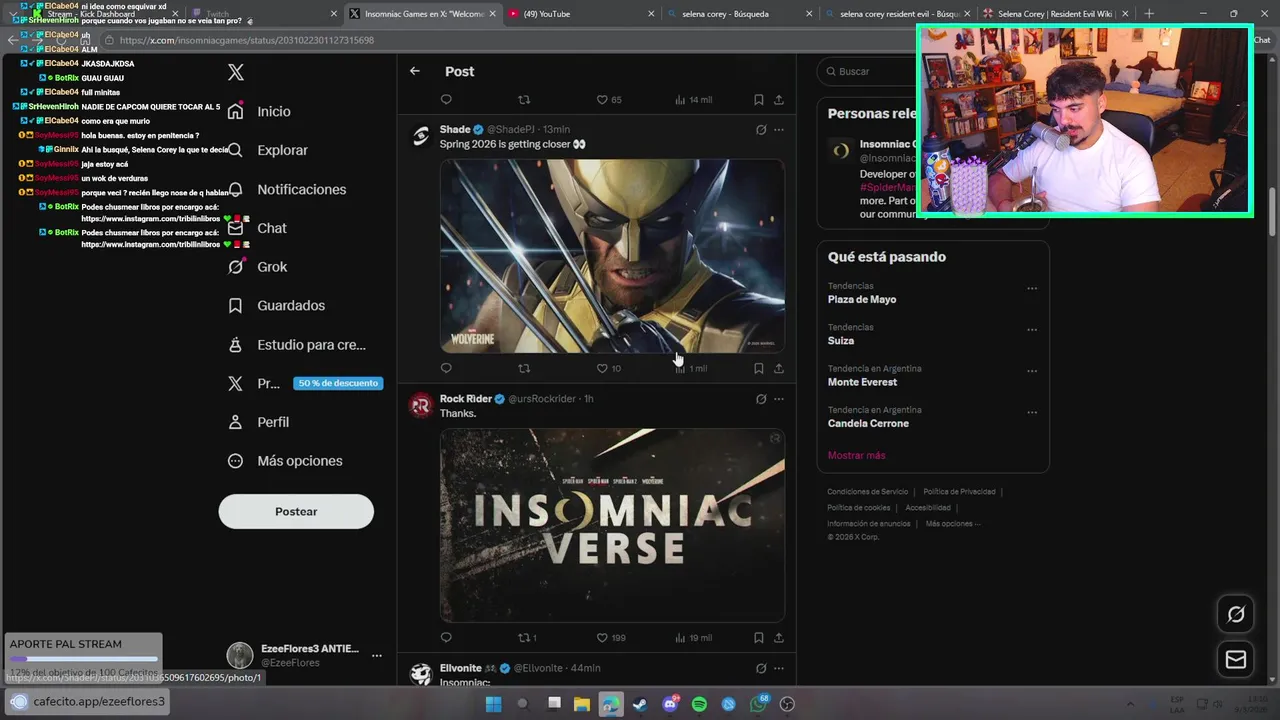Screen dimensions: 1280x720
Task: Like the top post with 65 likes
Action: (609, 100)
